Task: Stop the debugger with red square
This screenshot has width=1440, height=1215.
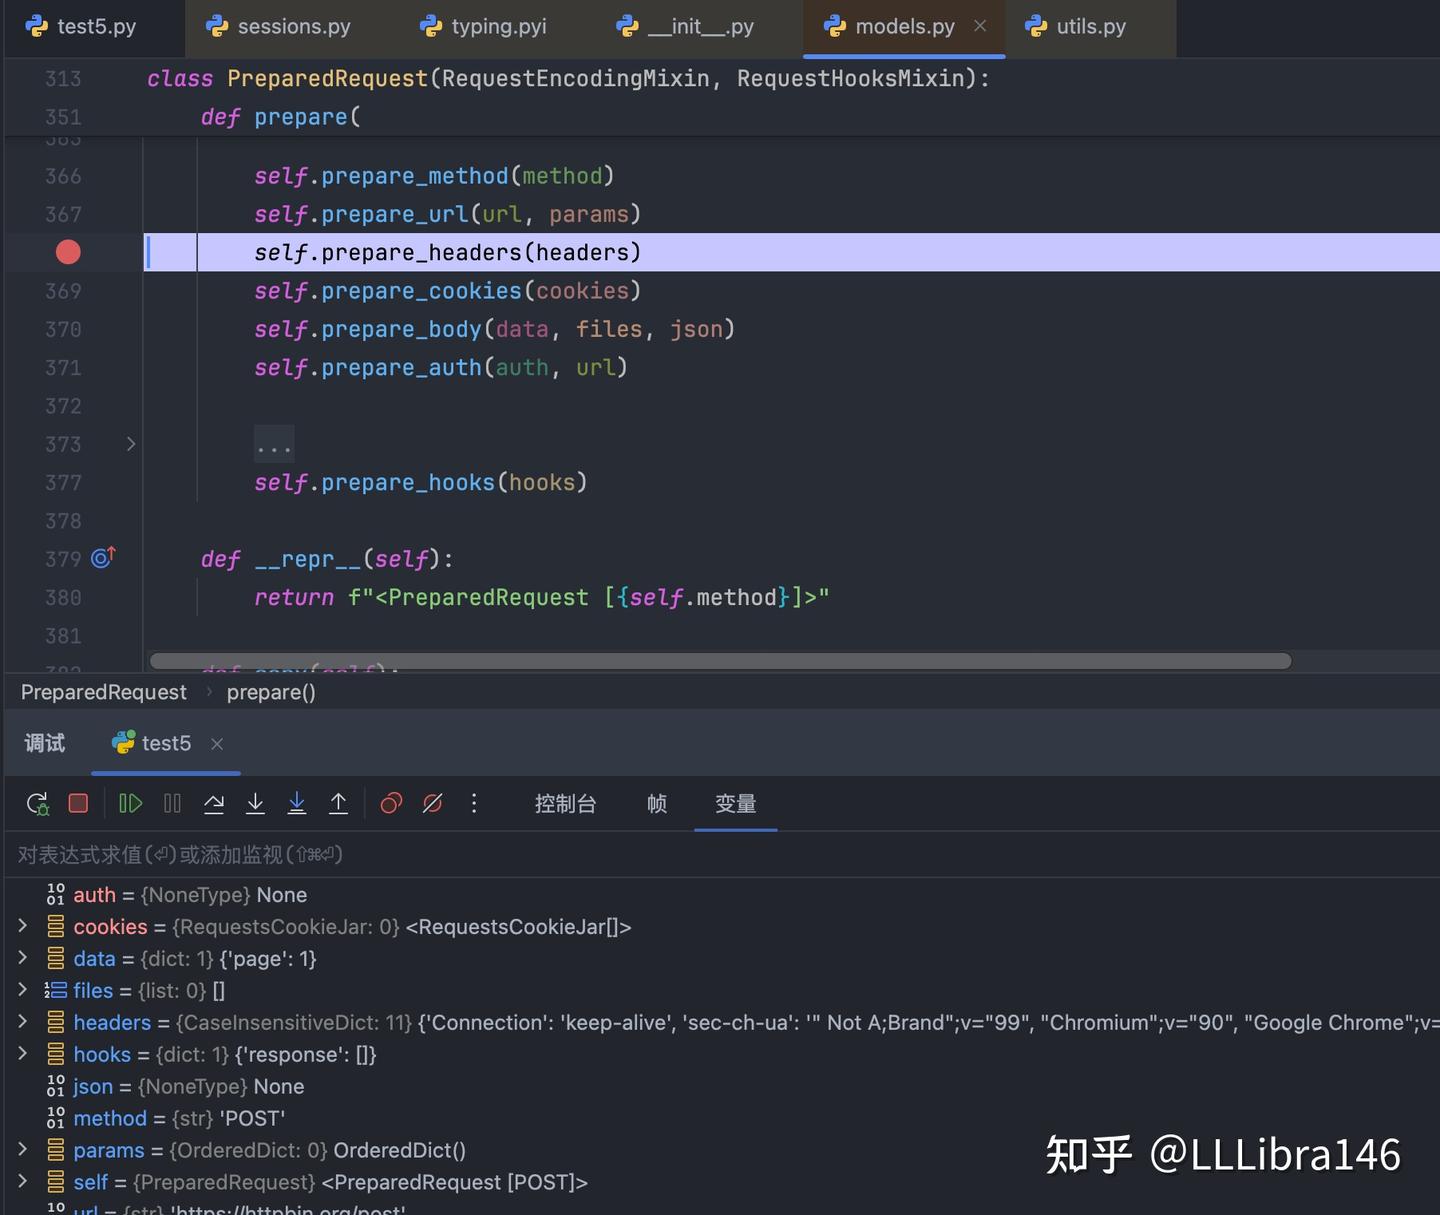Action: 78,803
